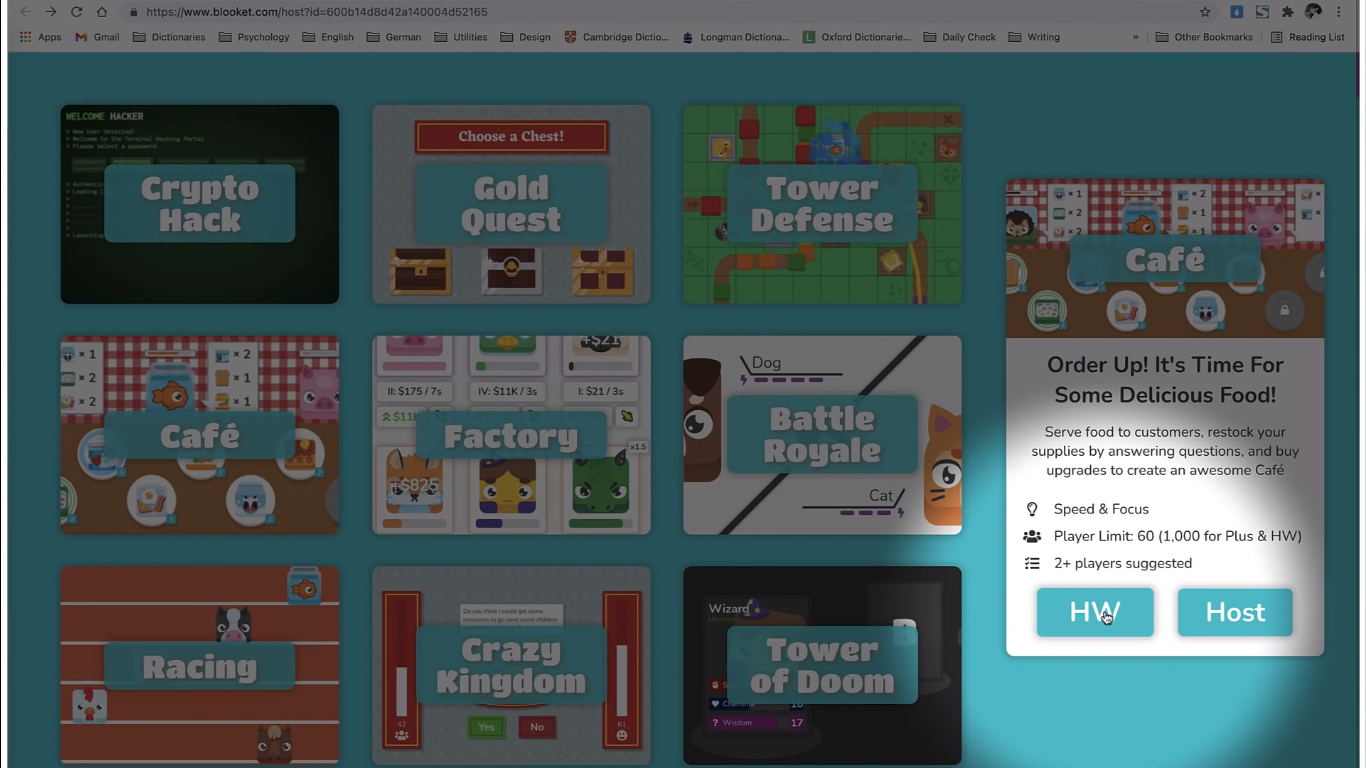
Task: Click the Order Up! heading text
Action: pyautogui.click(x=1165, y=380)
